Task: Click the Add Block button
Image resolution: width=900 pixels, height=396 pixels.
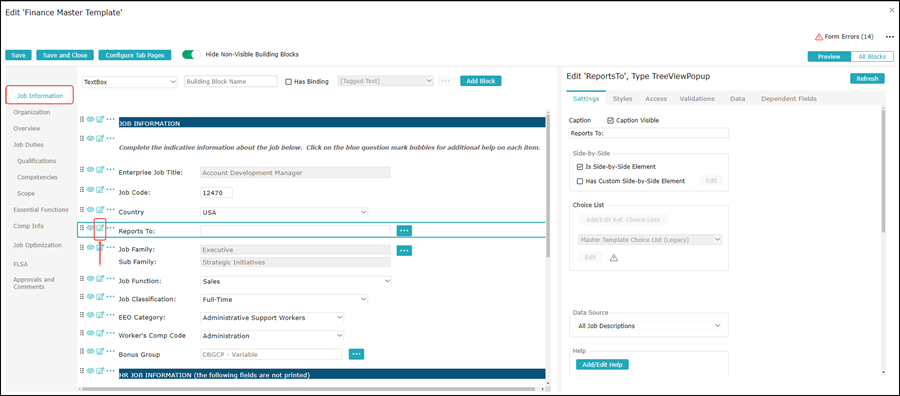Action: point(480,81)
